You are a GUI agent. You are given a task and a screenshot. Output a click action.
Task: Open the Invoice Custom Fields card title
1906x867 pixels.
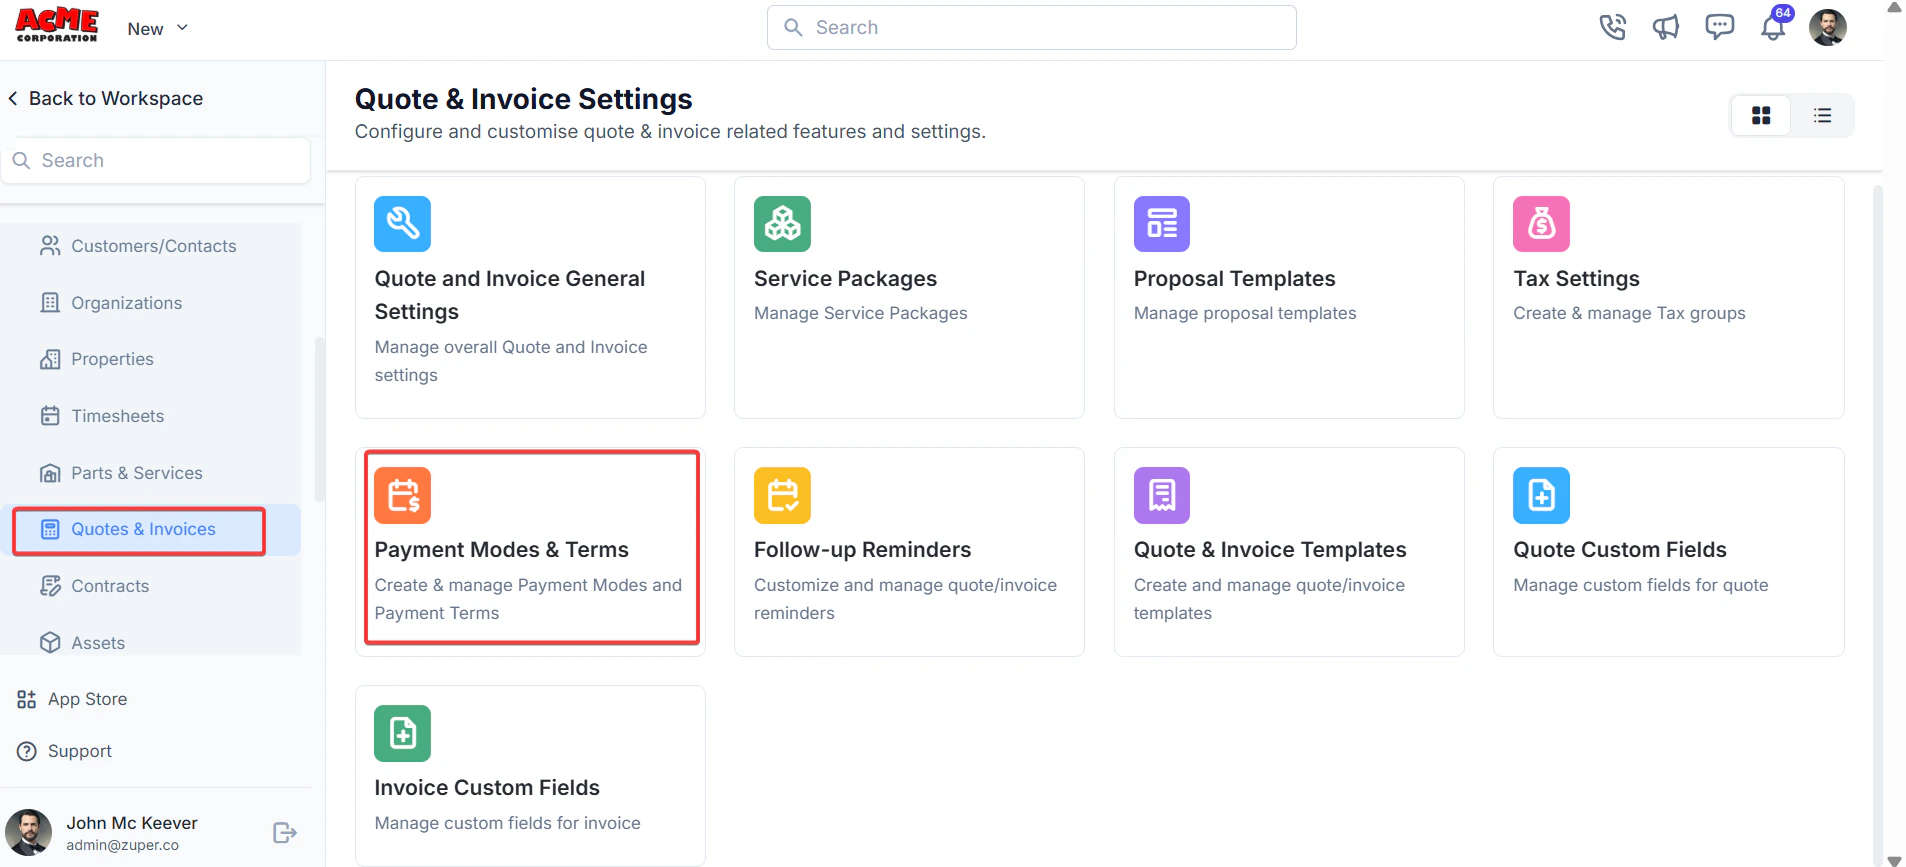click(487, 788)
